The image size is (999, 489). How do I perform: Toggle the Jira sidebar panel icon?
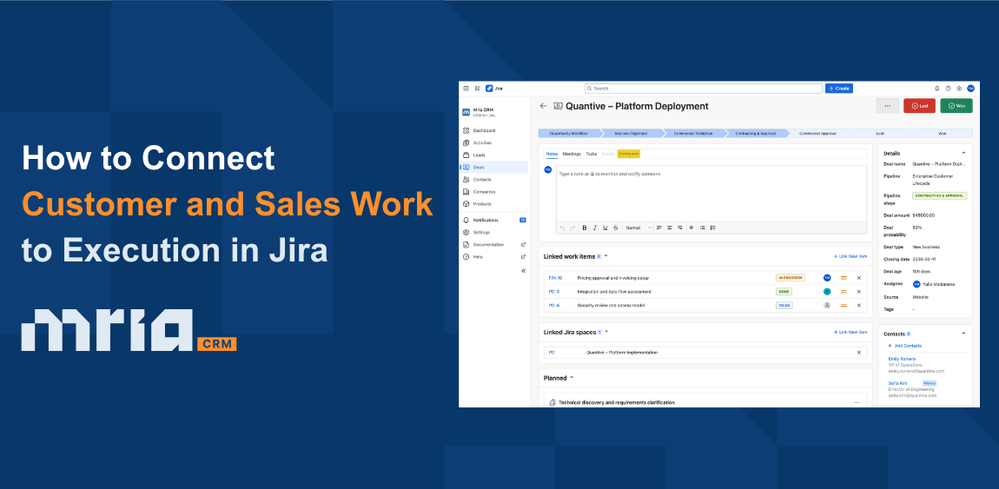click(466, 89)
